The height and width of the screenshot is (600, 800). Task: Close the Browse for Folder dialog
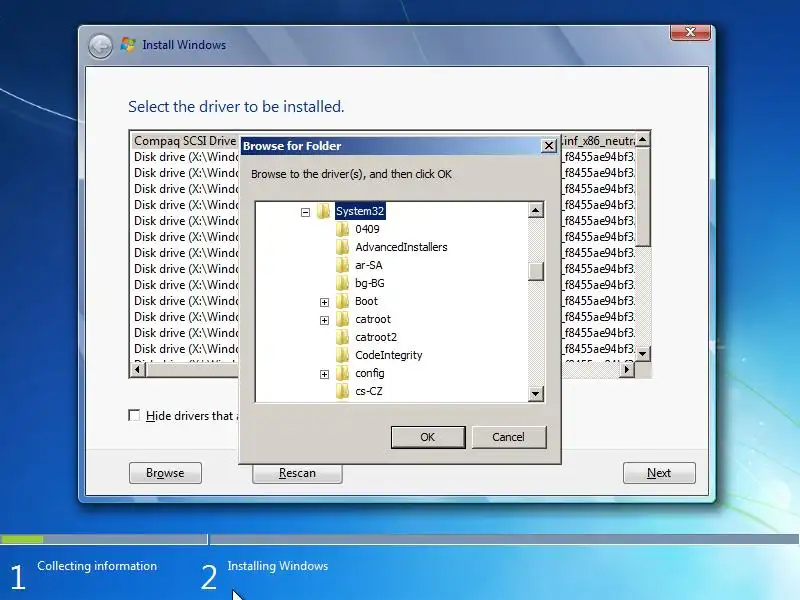tap(548, 146)
